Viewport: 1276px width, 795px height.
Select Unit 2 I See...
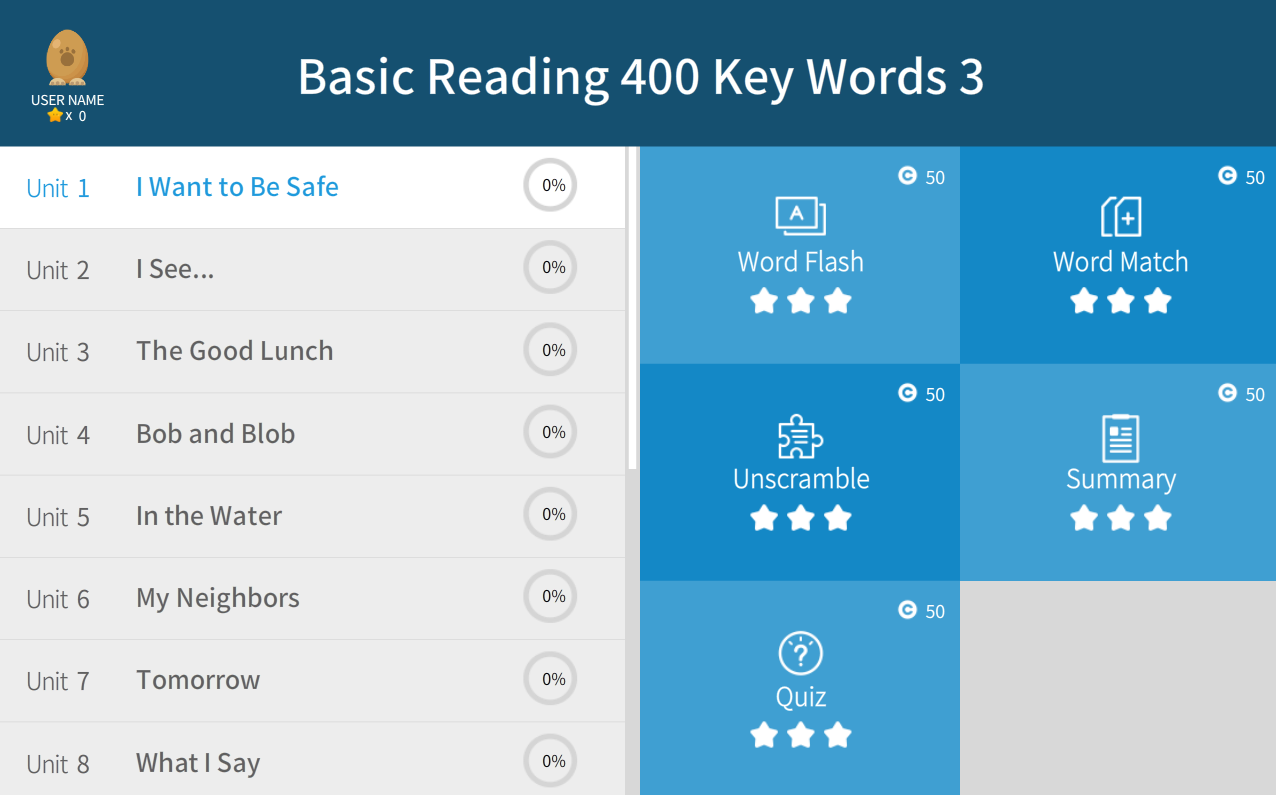[175, 269]
